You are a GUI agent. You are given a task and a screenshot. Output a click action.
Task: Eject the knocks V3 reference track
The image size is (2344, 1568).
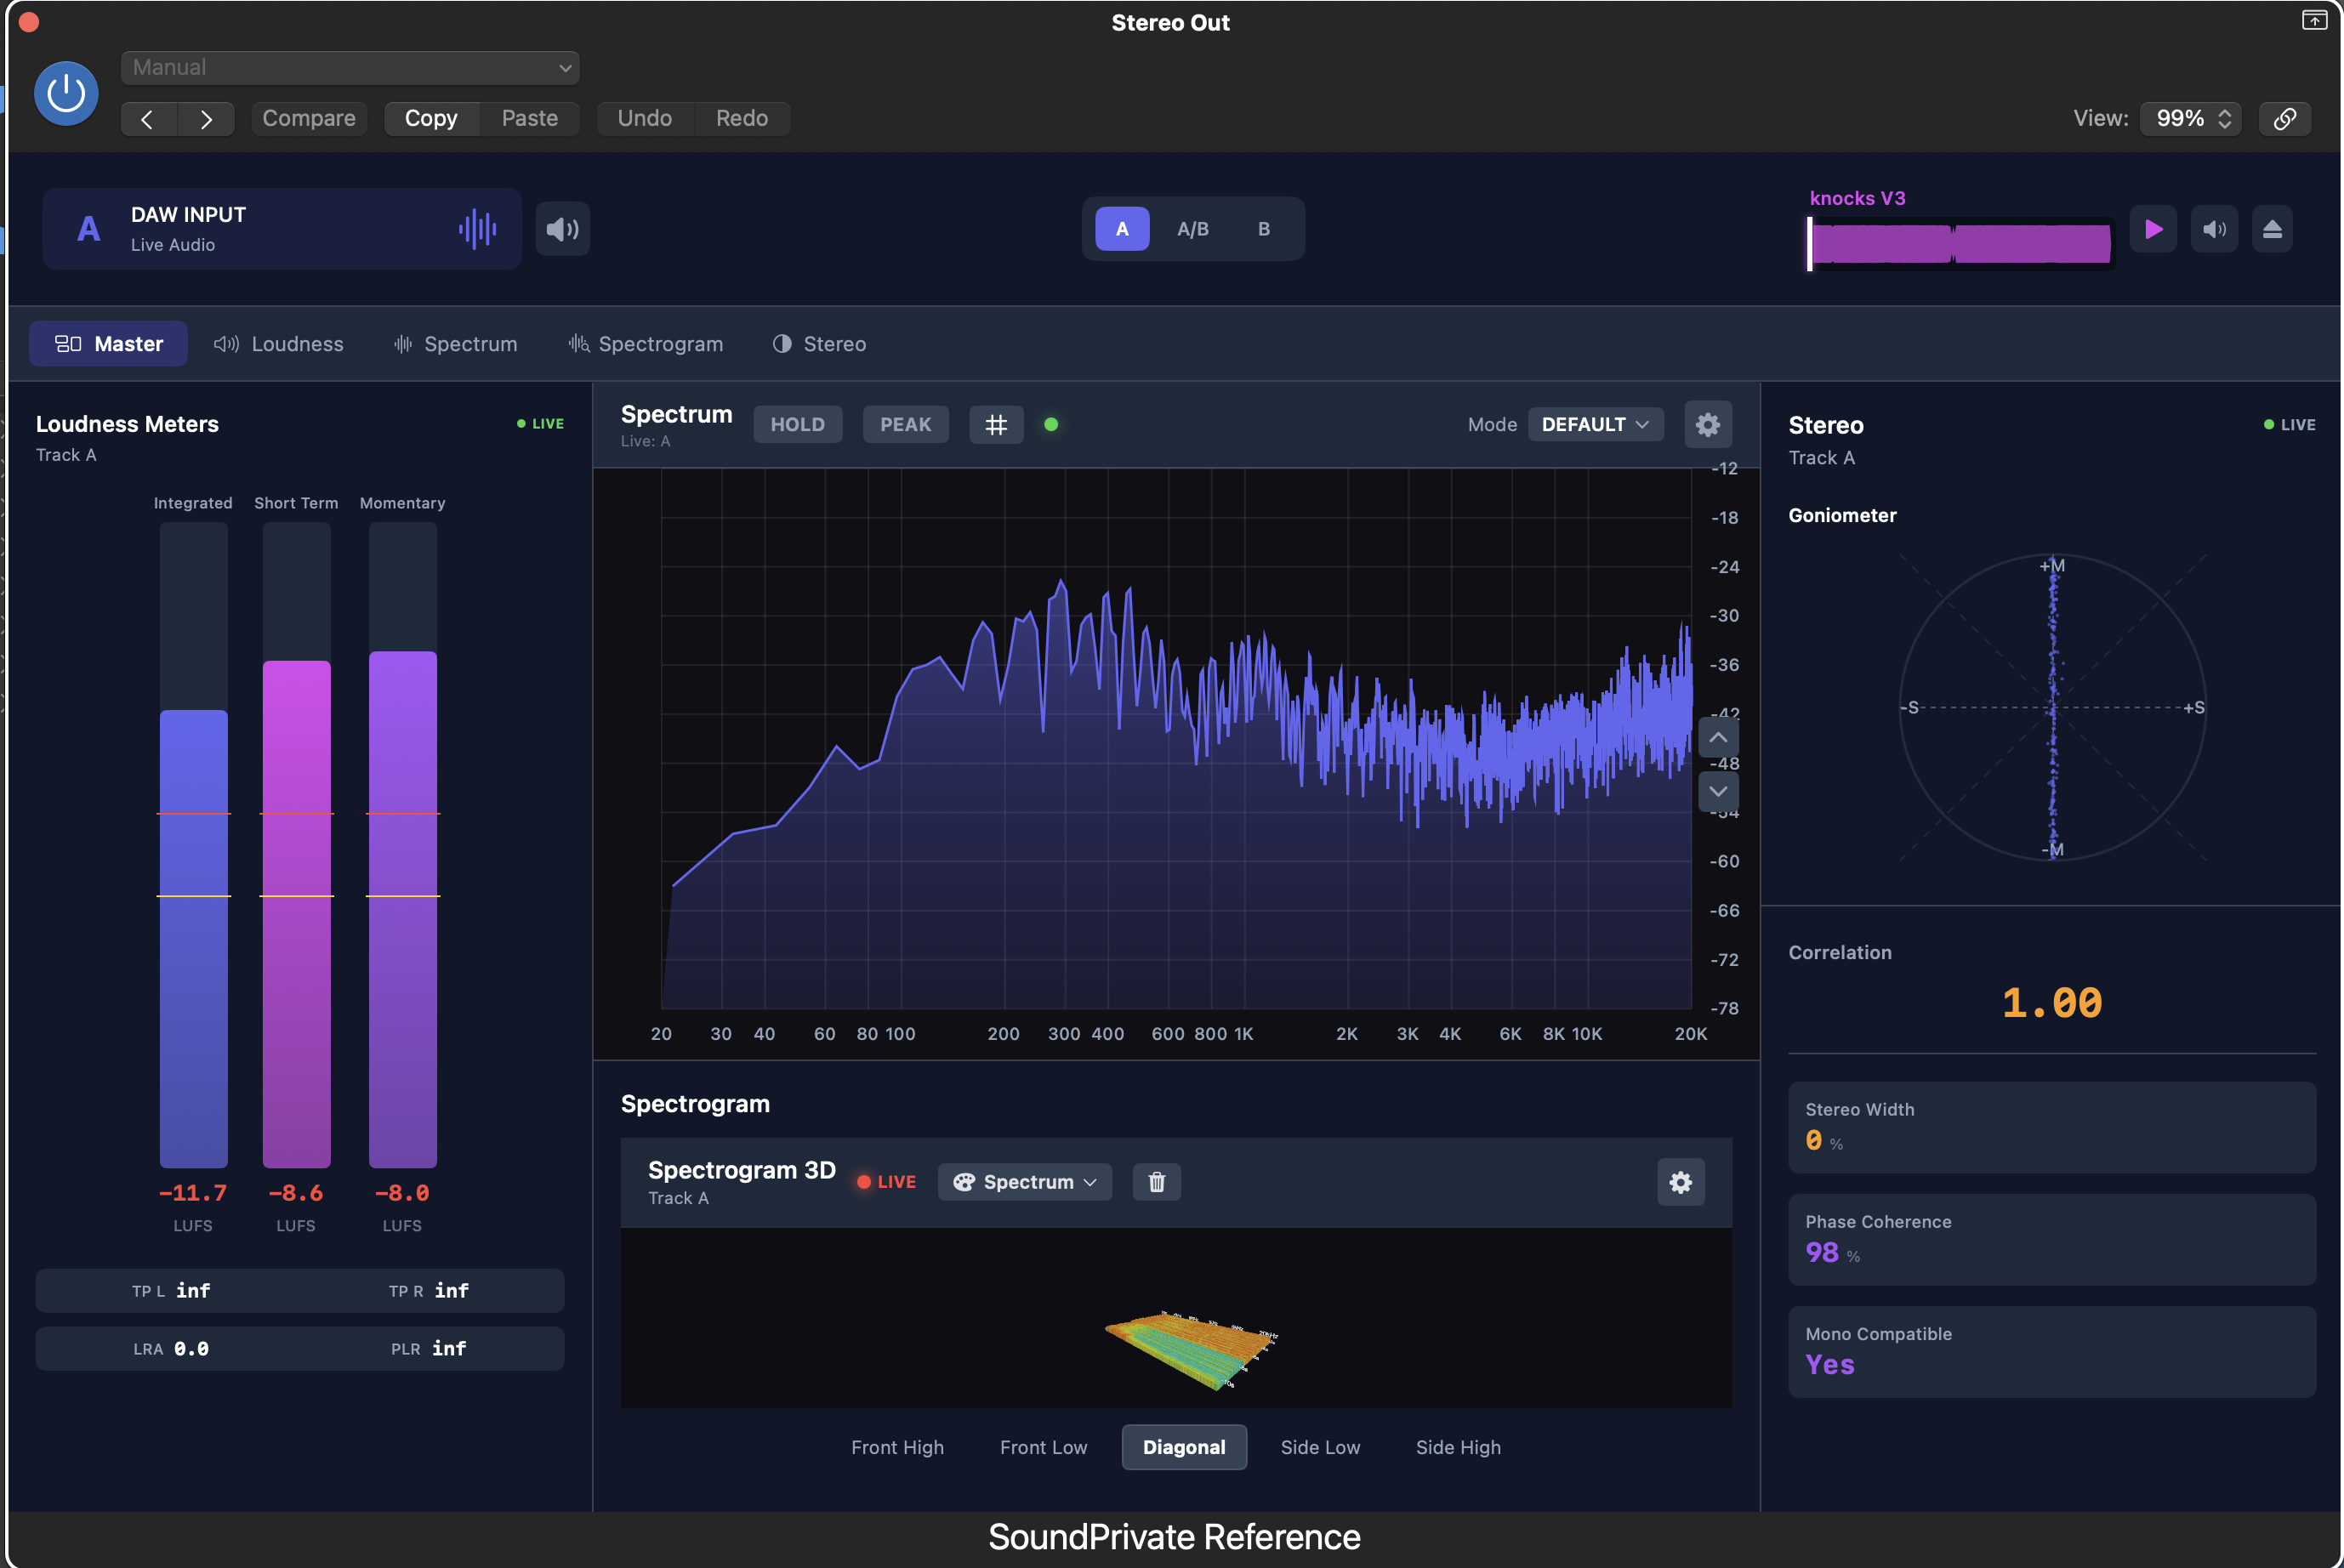(2272, 229)
